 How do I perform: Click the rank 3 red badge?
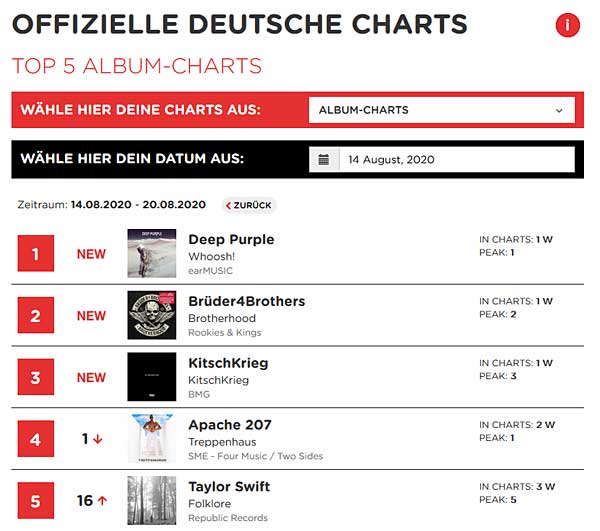click(36, 377)
